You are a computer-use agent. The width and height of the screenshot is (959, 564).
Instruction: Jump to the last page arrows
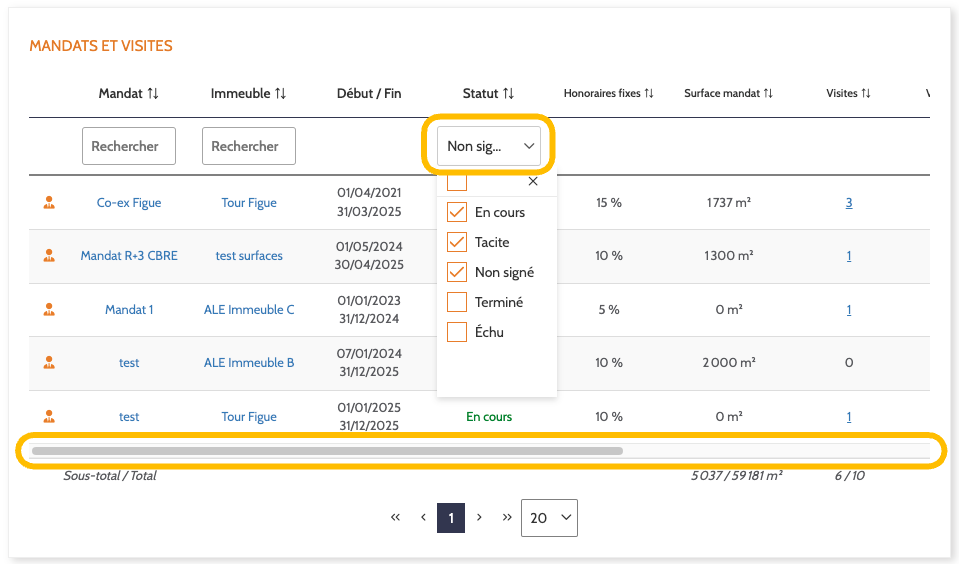coord(507,518)
